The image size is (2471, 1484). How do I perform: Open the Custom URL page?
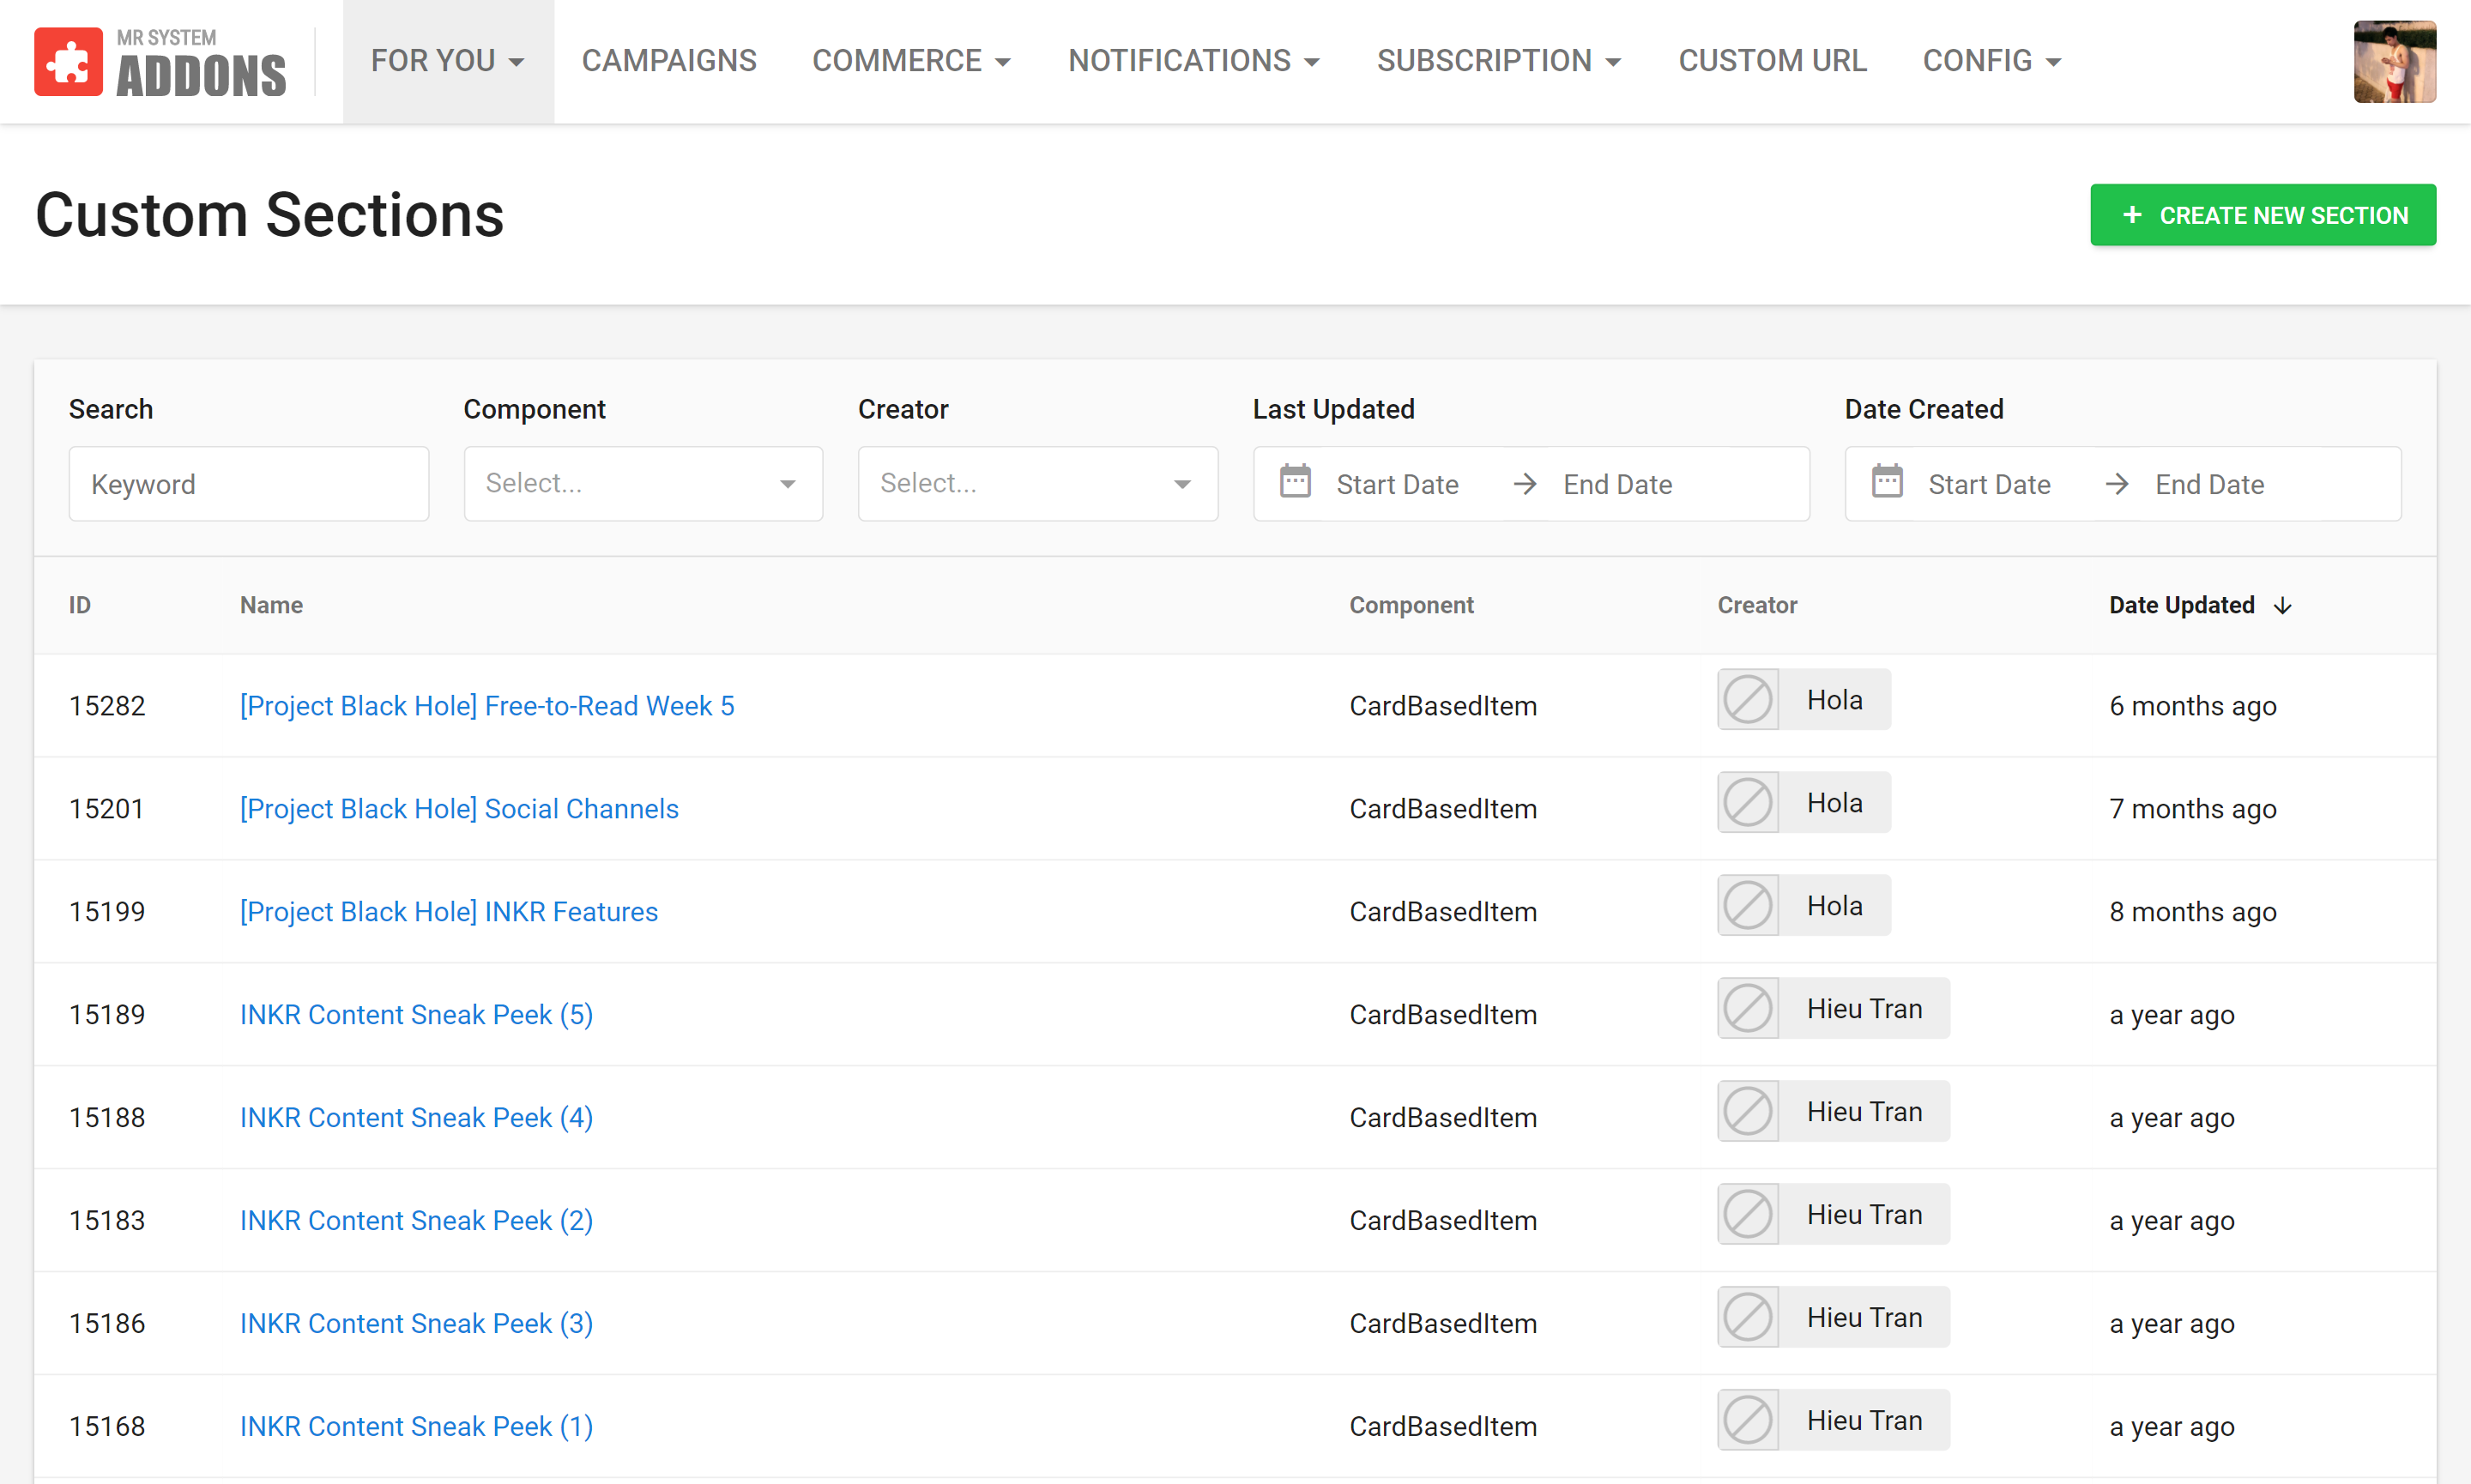pyautogui.click(x=1772, y=61)
